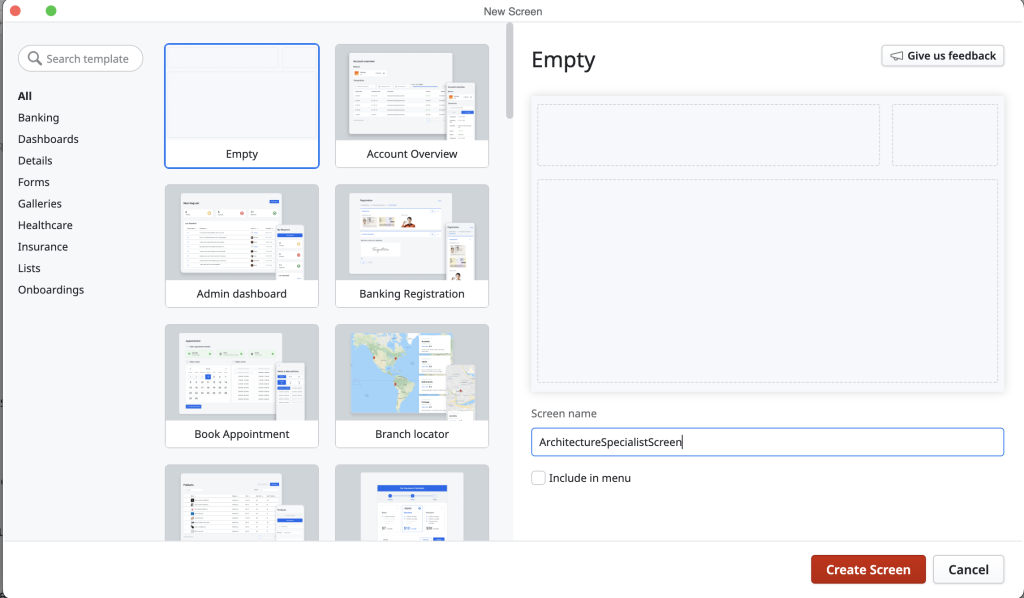The image size is (1024, 598).
Task: Filter templates by Banking category
Action: coord(38,118)
